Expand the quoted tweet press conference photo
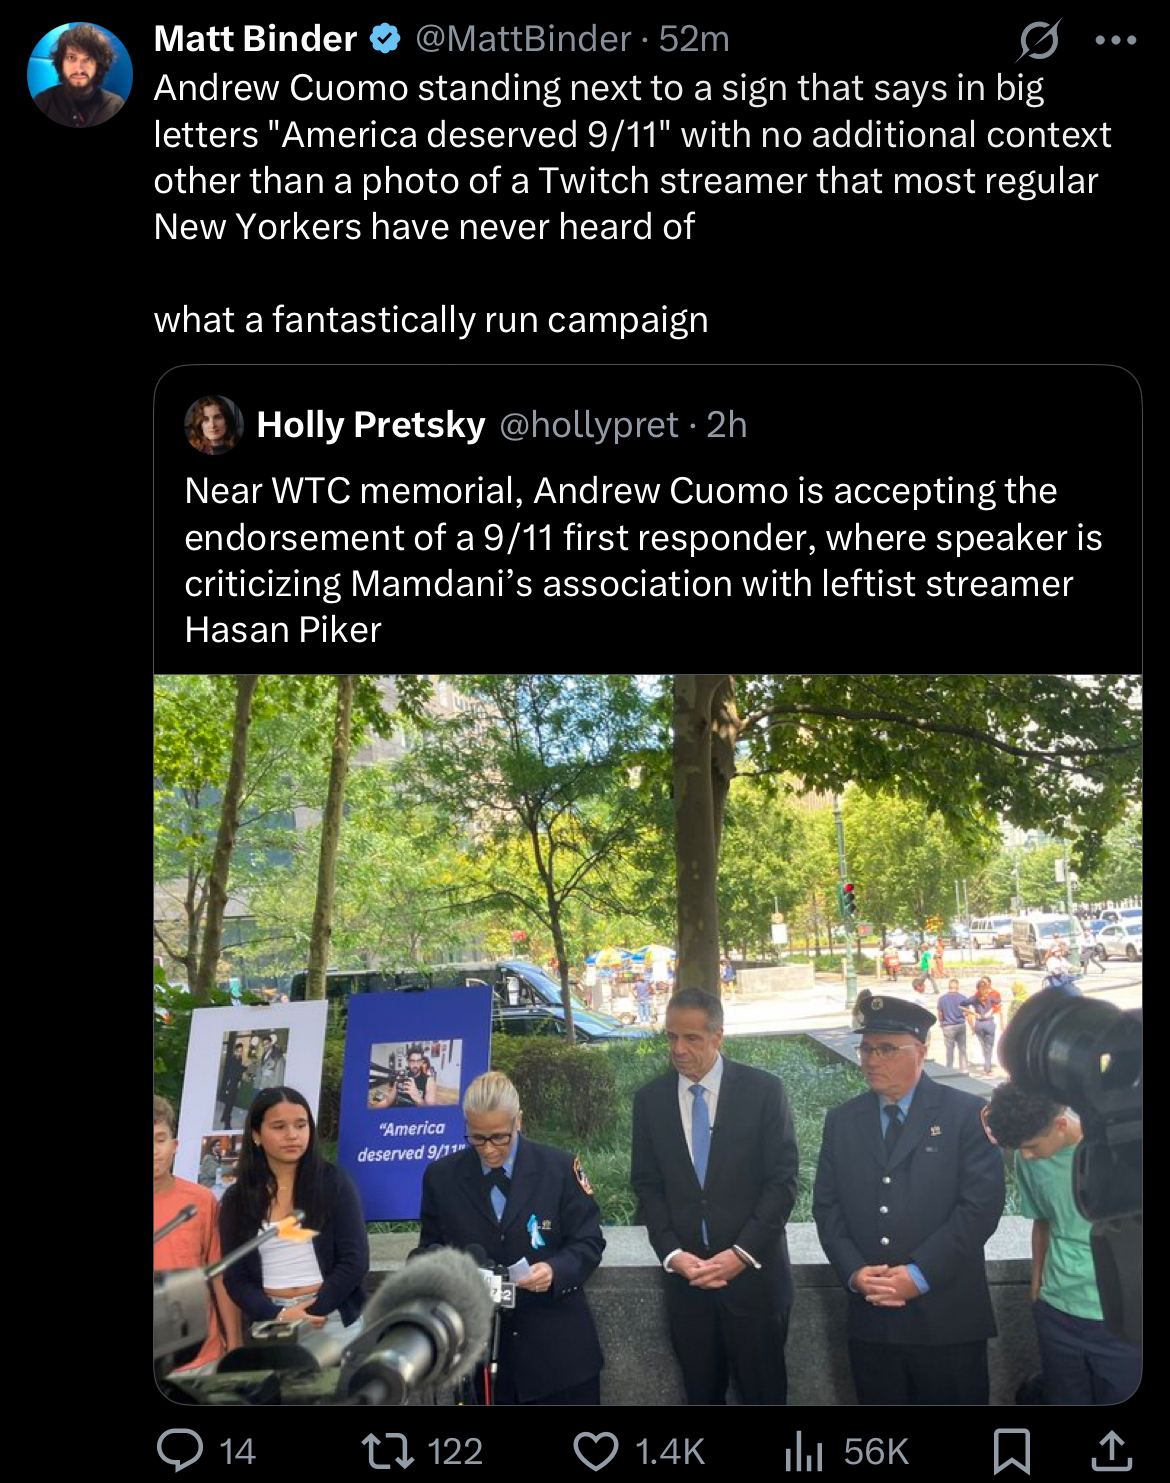 click(648, 1039)
